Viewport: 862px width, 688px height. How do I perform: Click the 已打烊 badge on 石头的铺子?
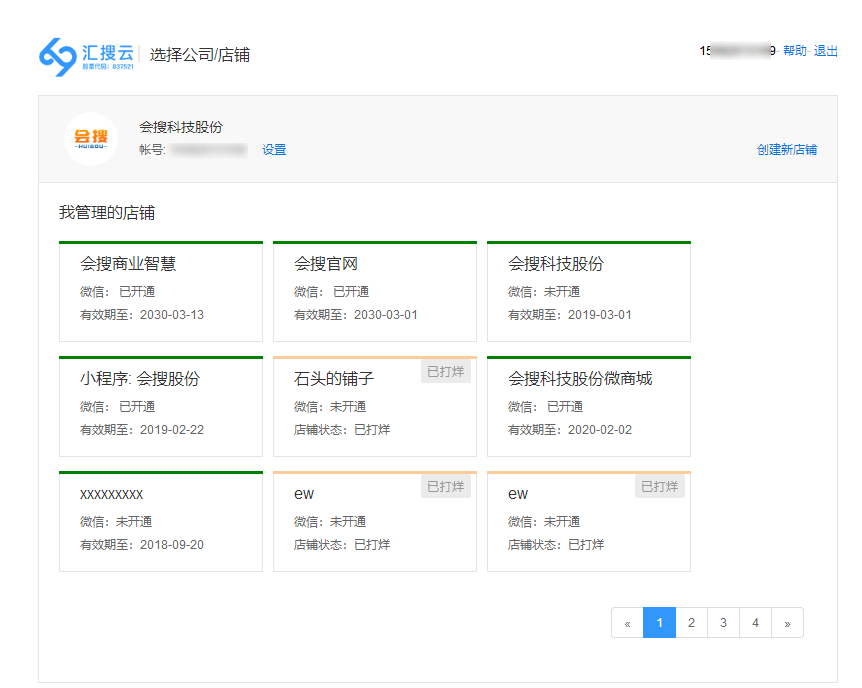(445, 370)
